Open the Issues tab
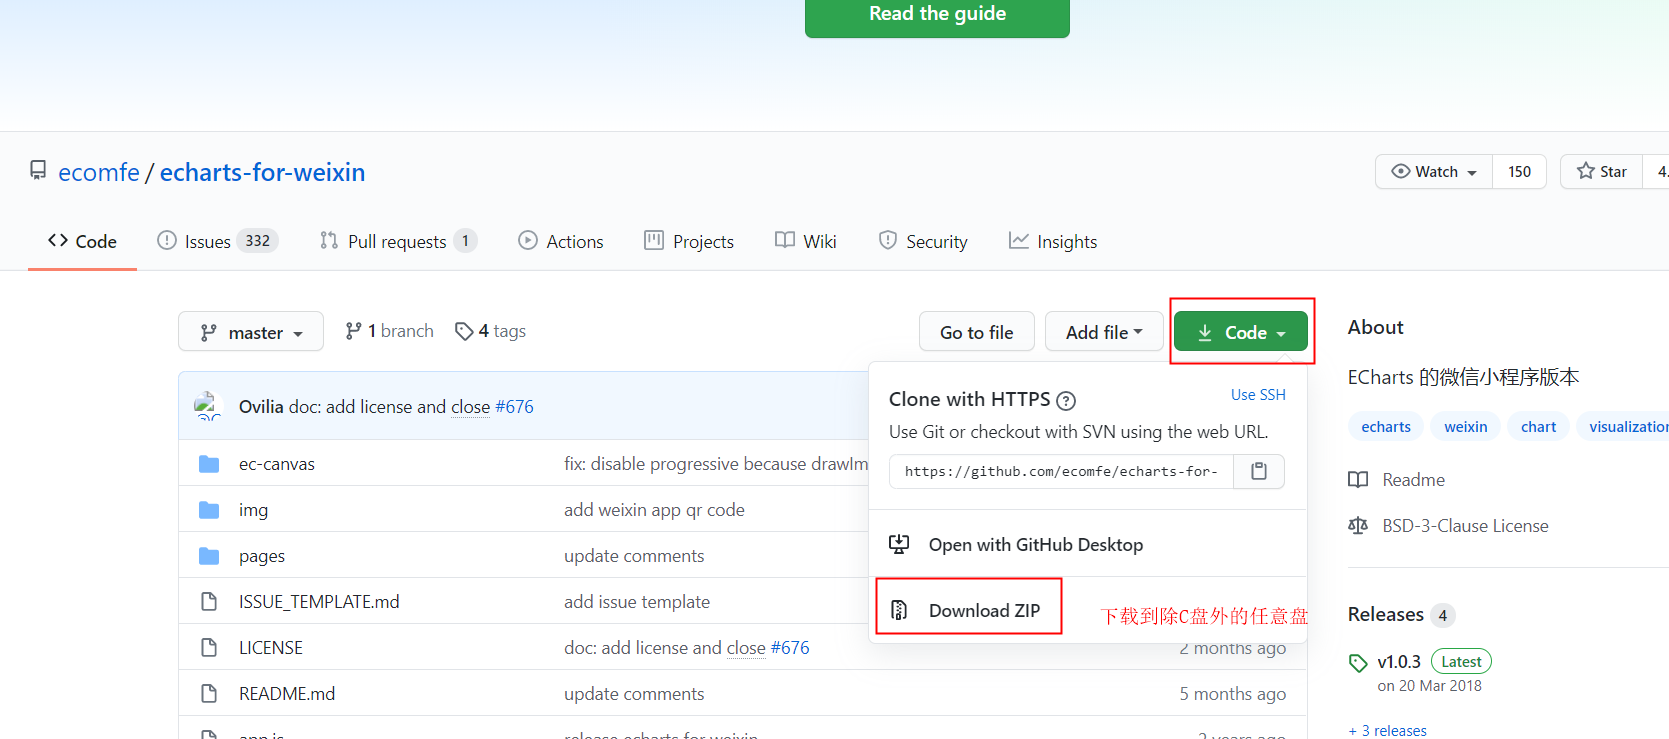Screen dimensions: 1669x739 [217, 241]
